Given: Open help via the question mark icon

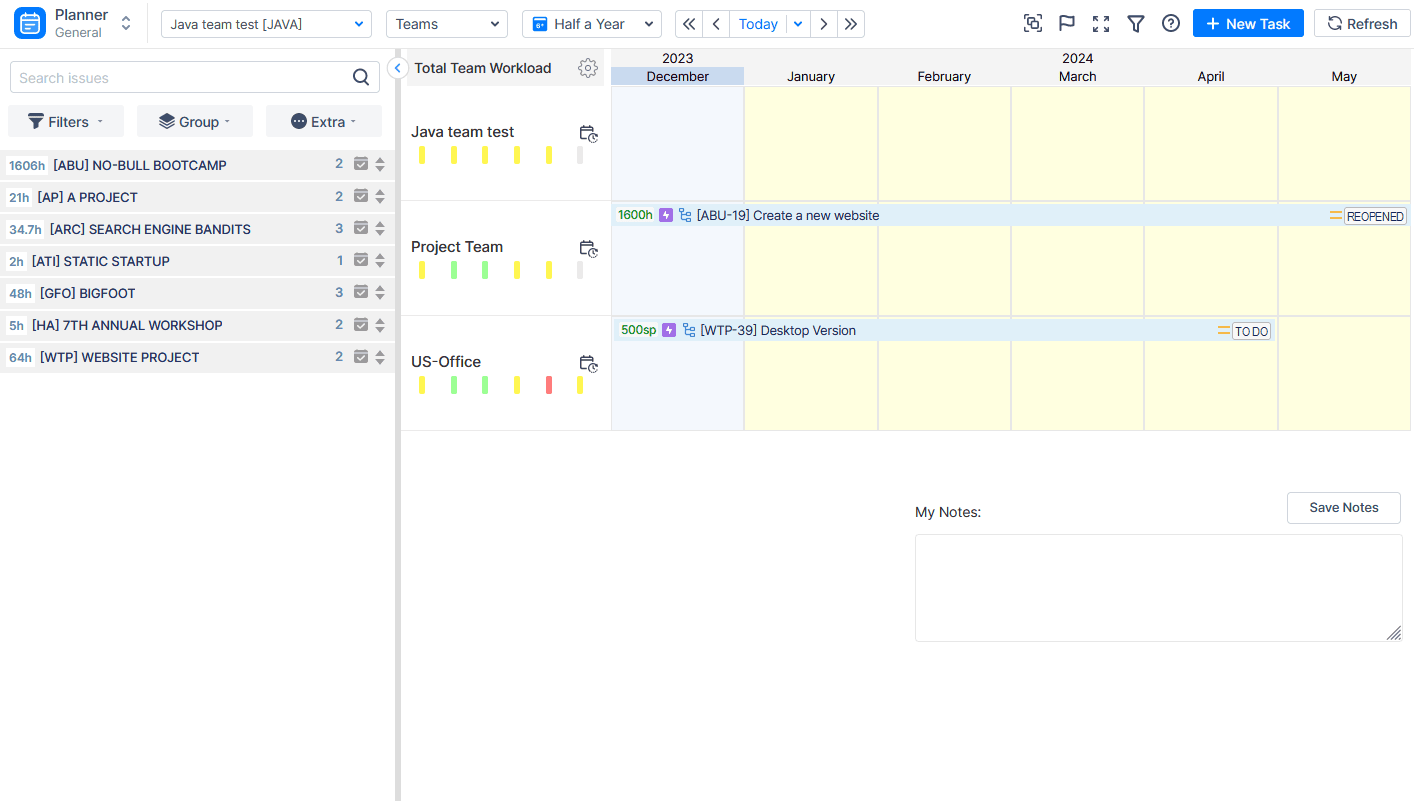Looking at the screenshot, I should 1171,22.
